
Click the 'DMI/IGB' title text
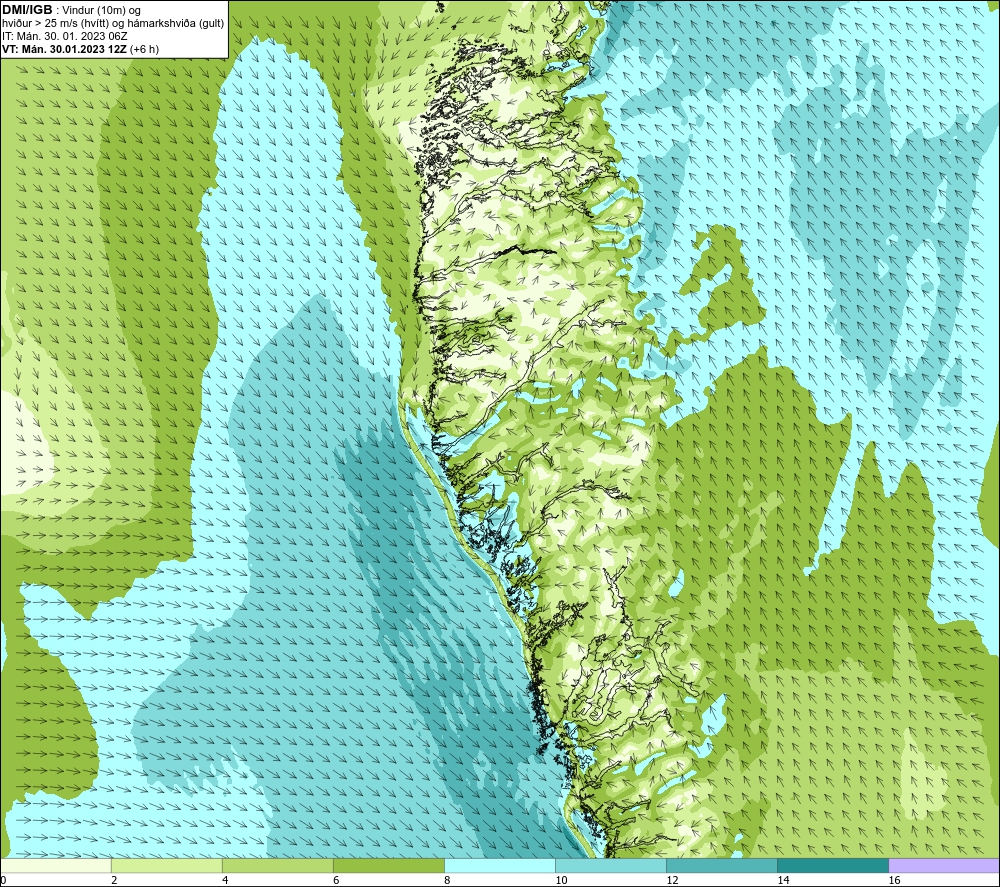[27, 10]
